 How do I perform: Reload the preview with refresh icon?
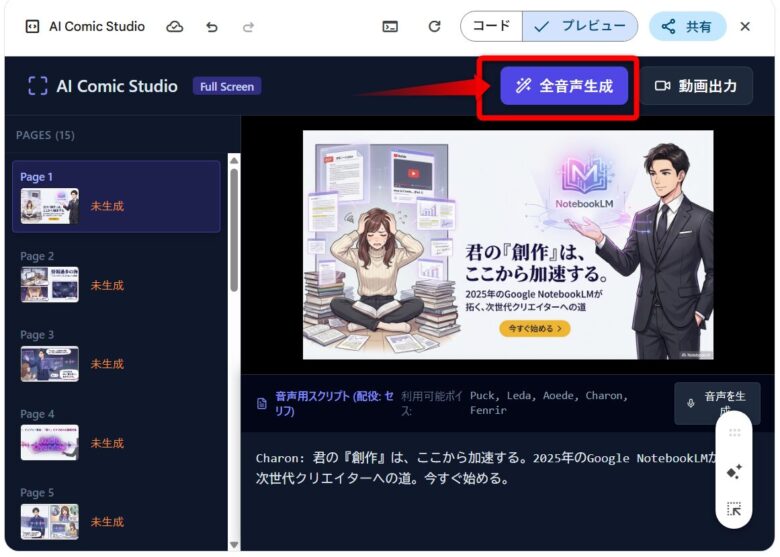tap(434, 27)
